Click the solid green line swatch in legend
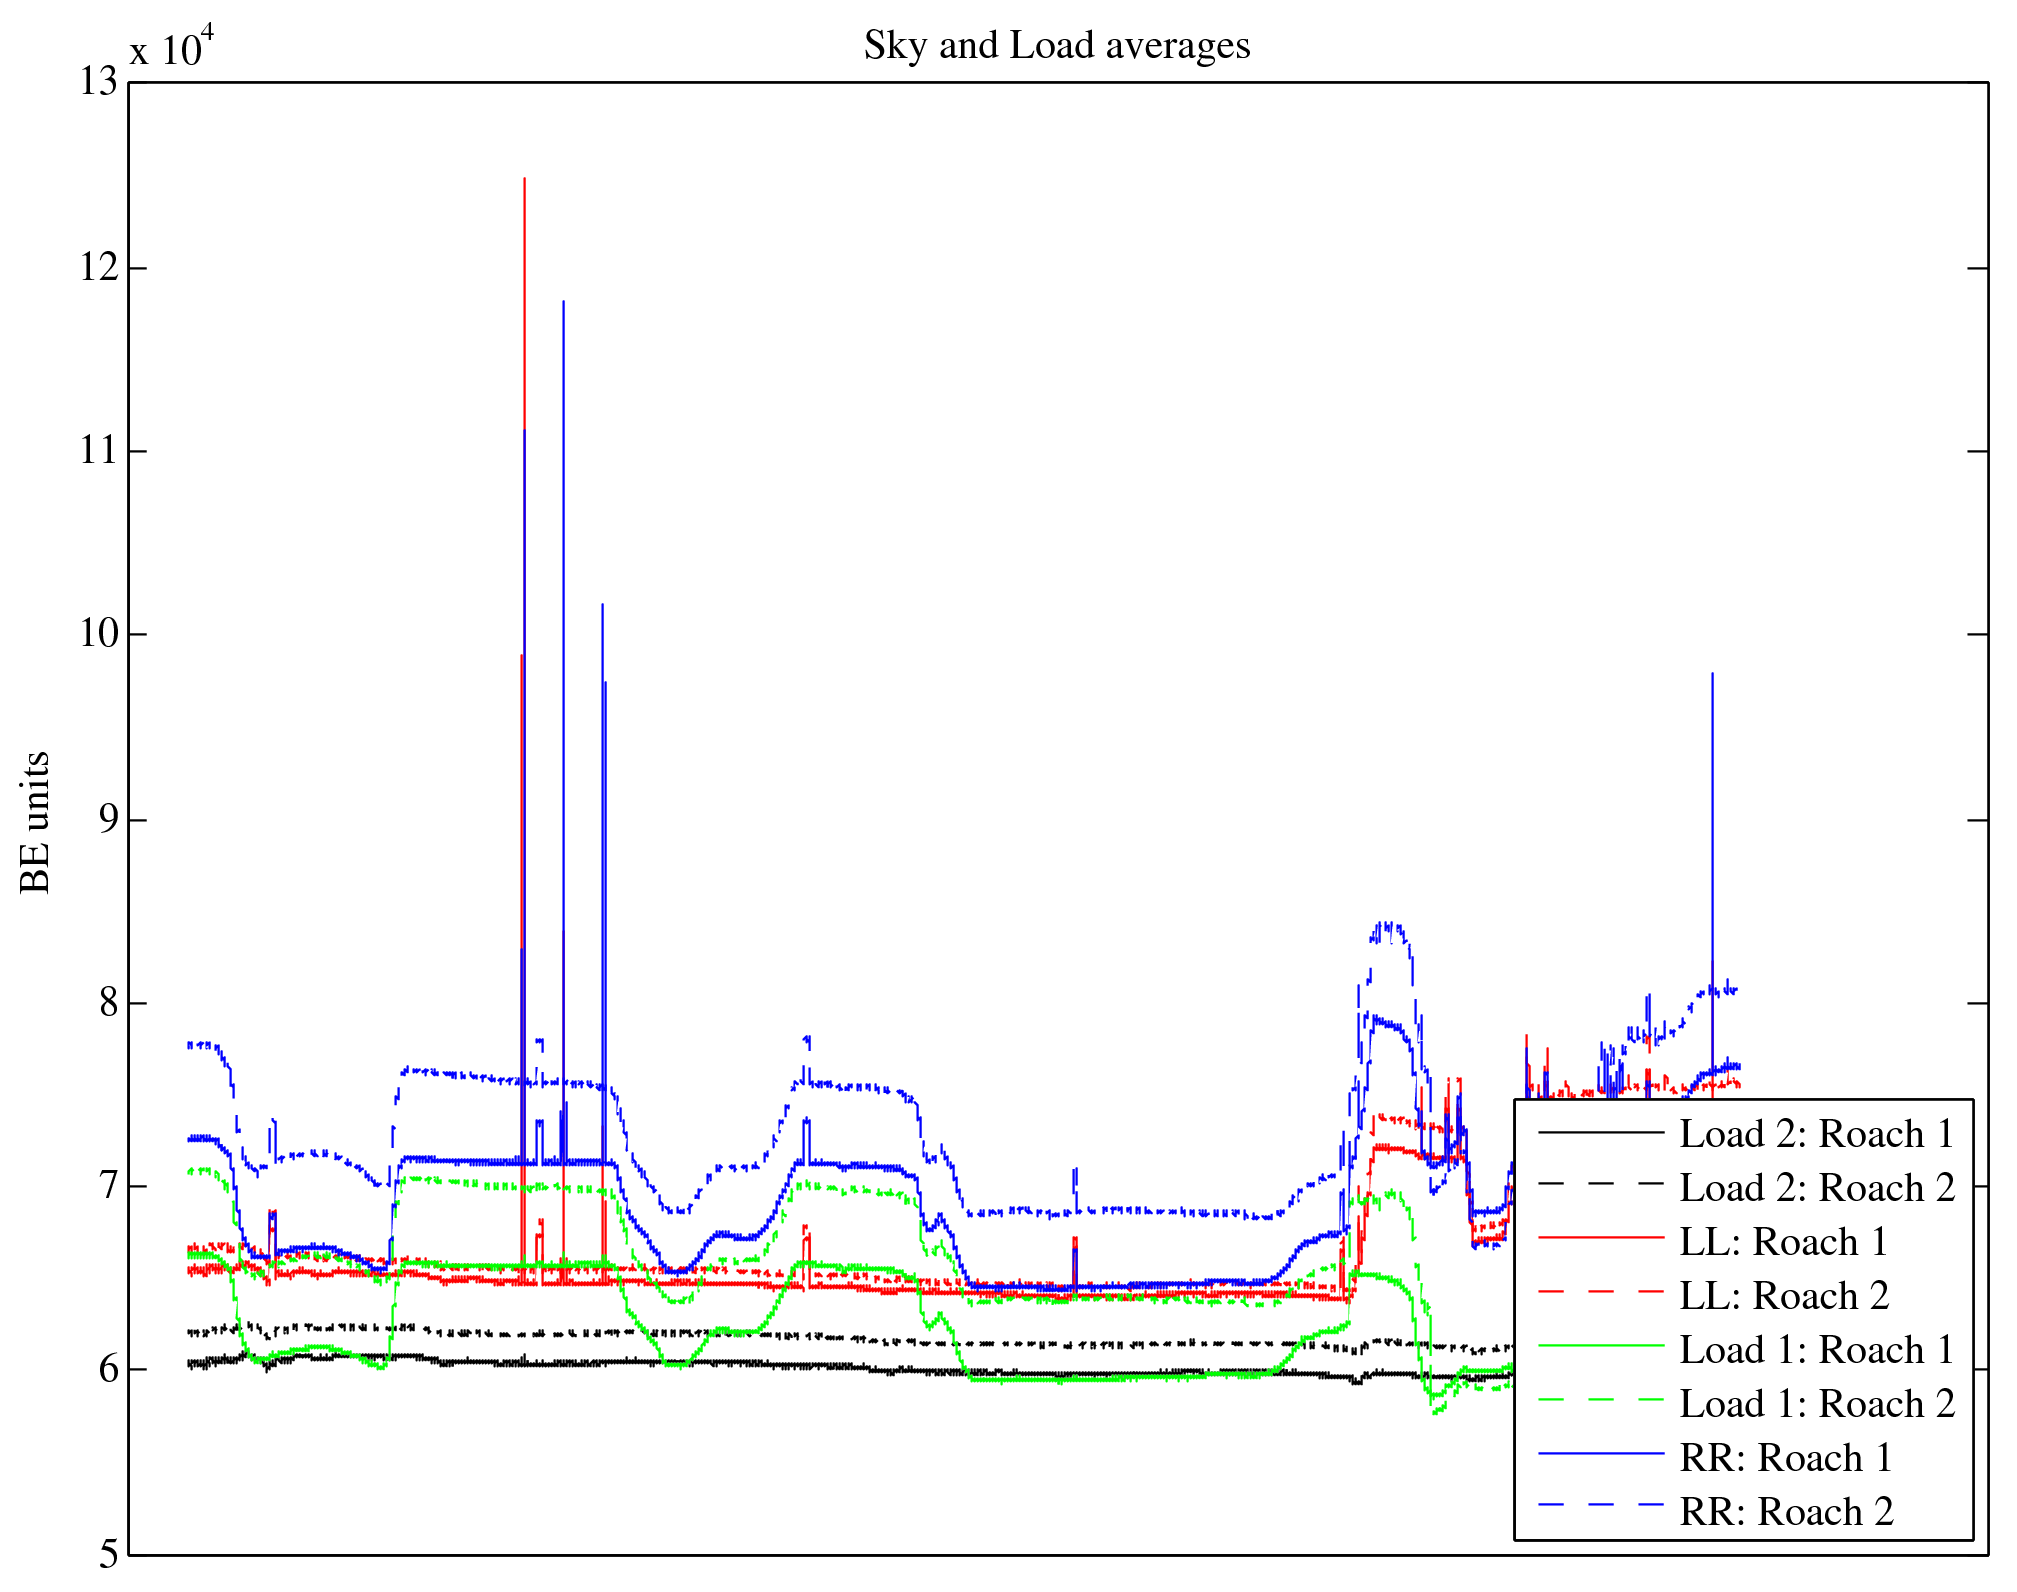Viewport: 2017px width, 1592px height. click(x=1600, y=1346)
